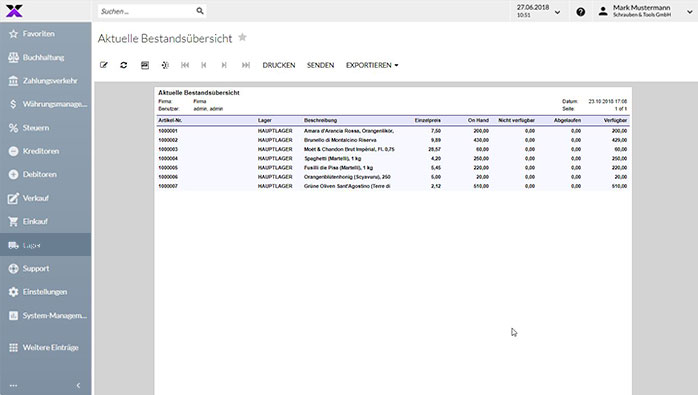Click the System-Management chart icon
Screen dimensions: 698x395
(x=13, y=315)
